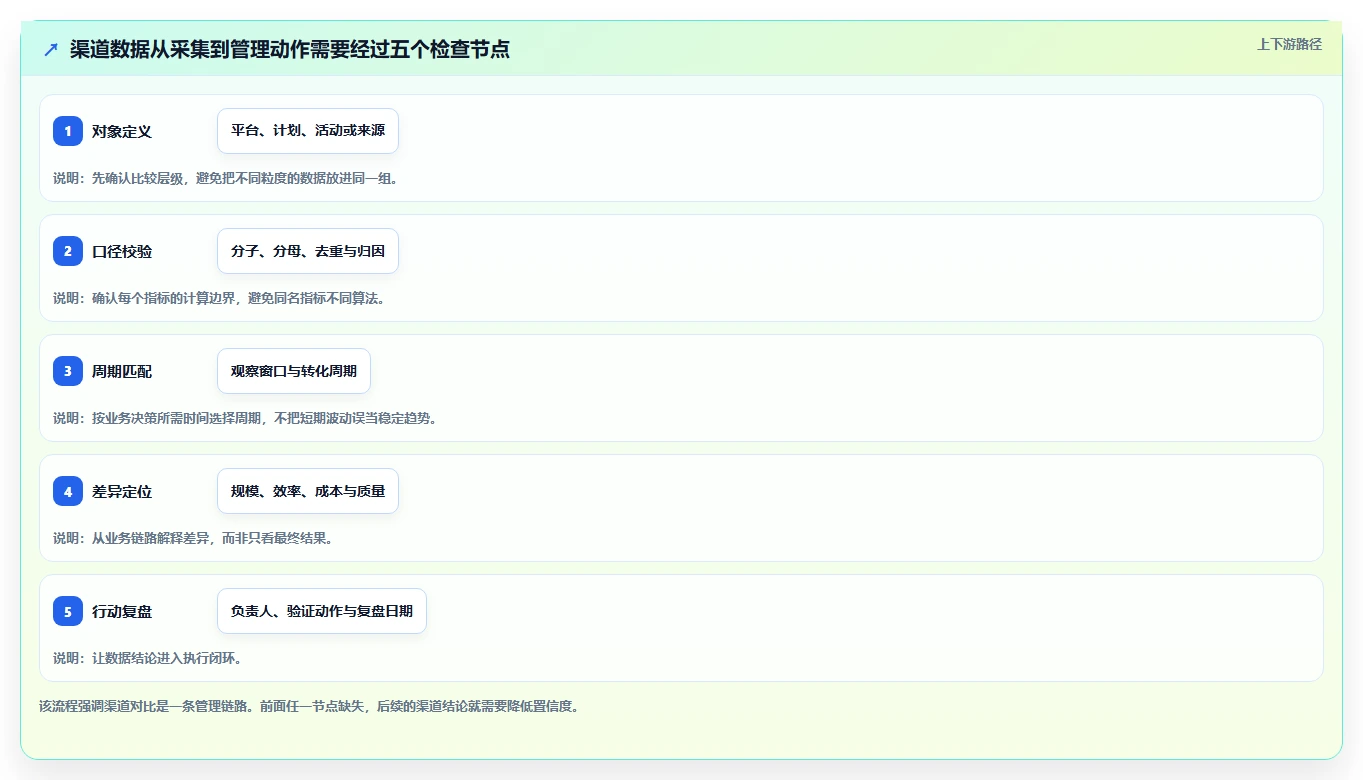Select the 口径校验 step title

(x=122, y=251)
